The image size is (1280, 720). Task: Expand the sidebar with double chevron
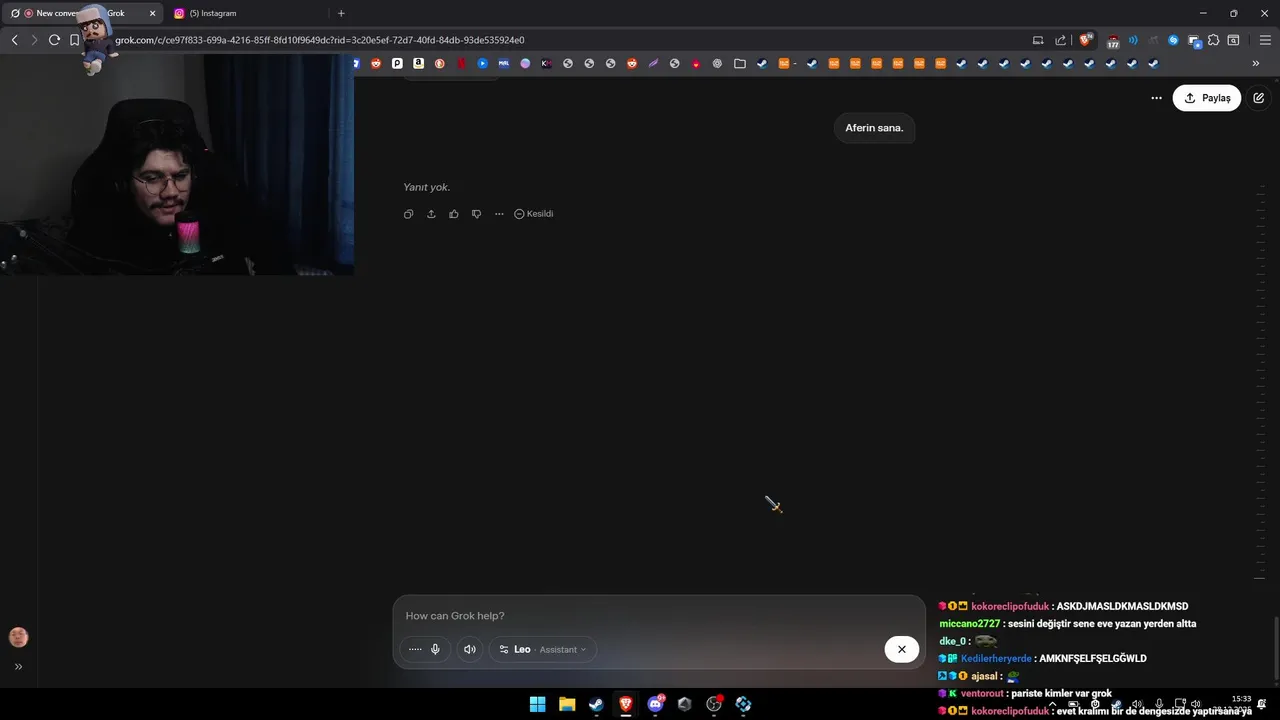[x=18, y=667]
